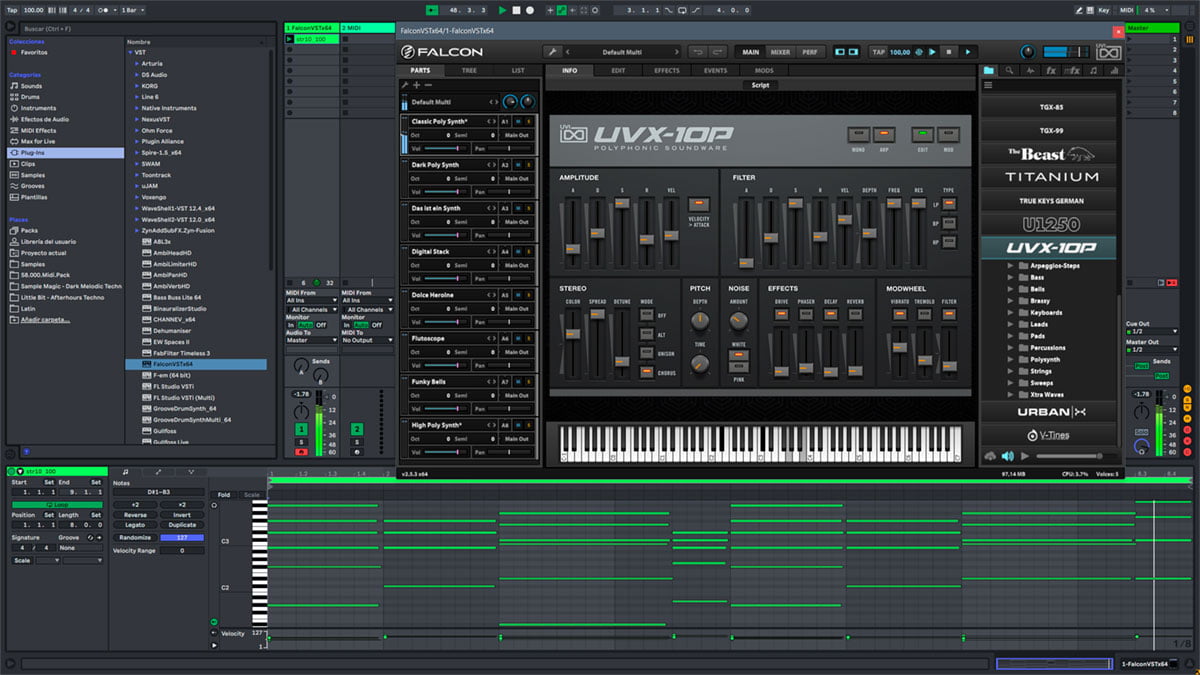
Task: Launch the str10_100 clip in FalconVSTx64 track
Action: (x=291, y=39)
